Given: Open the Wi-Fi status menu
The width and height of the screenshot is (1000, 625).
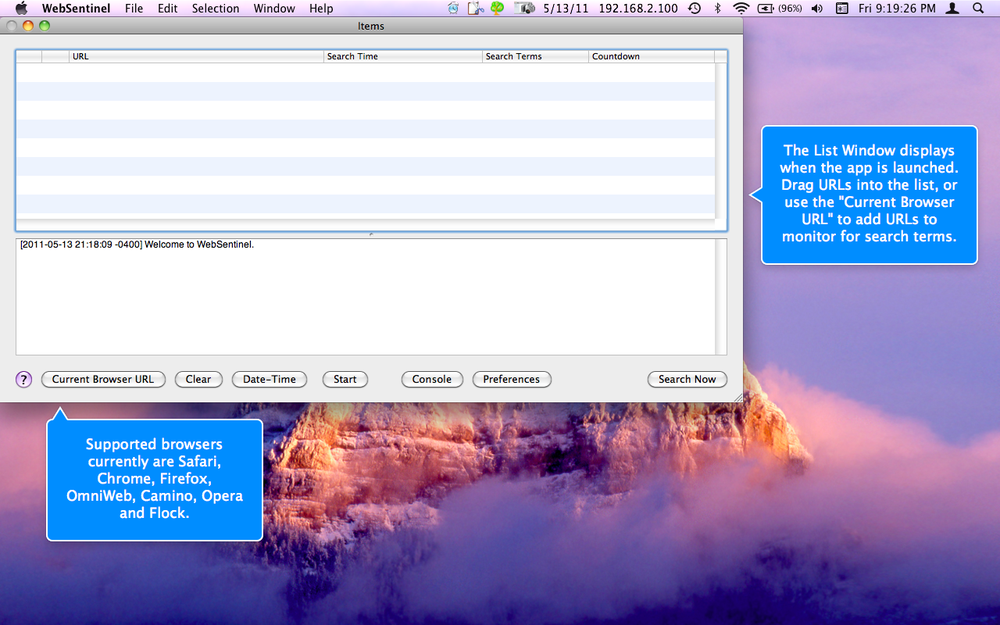Looking at the screenshot, I should click(x=740, y=8).
